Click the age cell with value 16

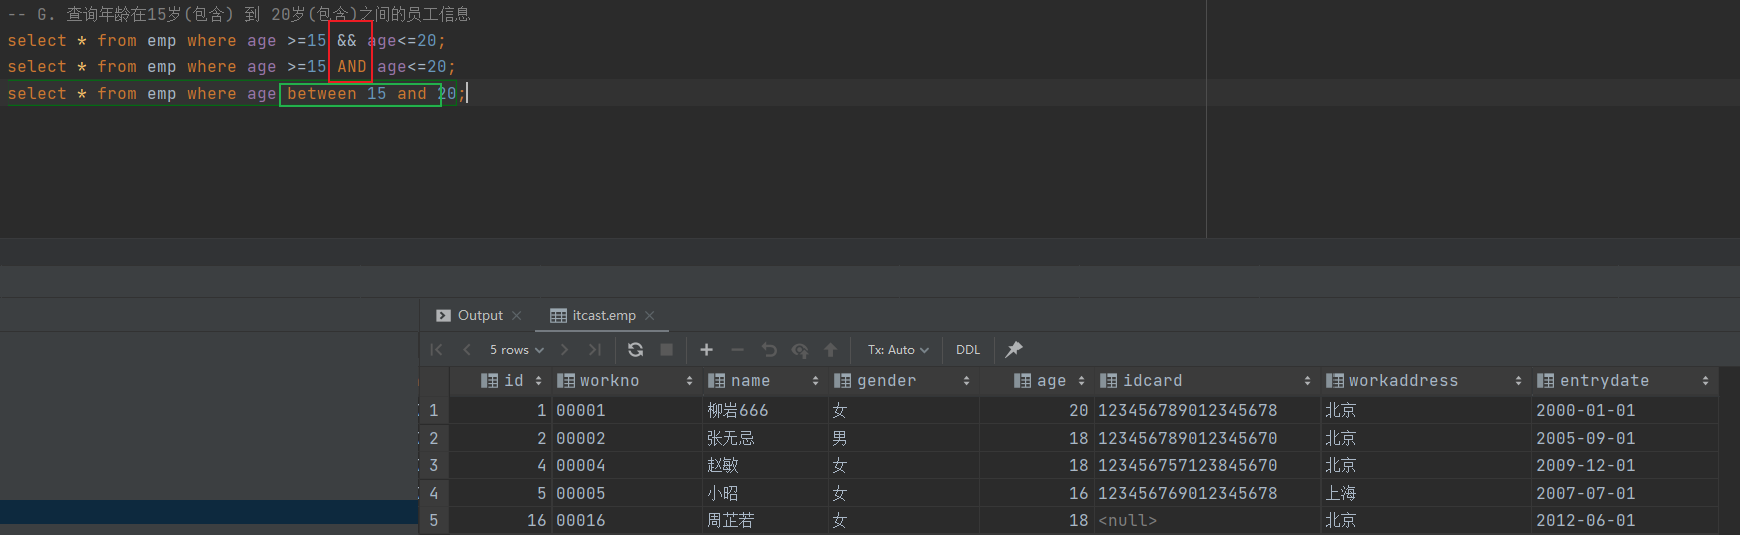point(1036,494)
